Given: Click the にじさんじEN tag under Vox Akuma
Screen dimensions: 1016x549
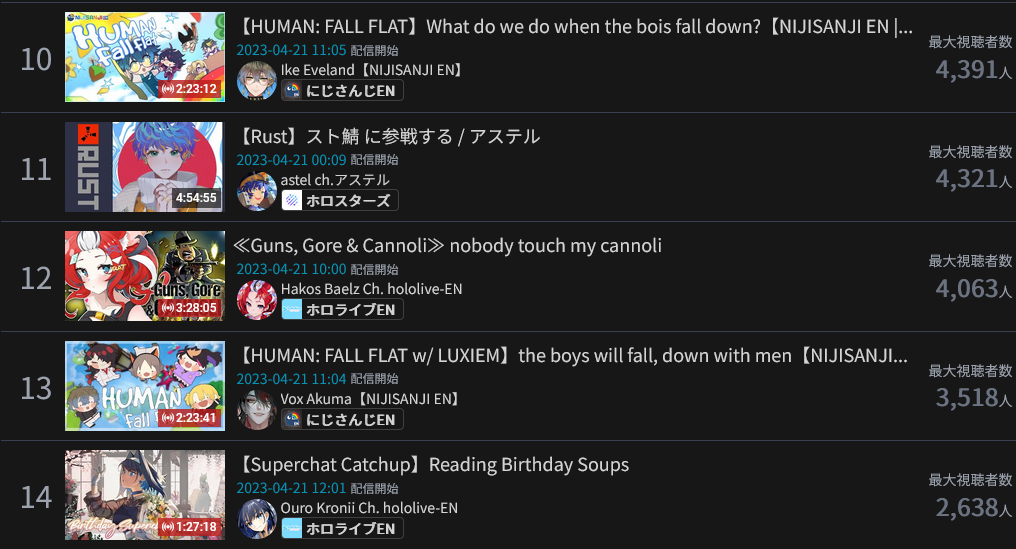Looking at the screenshot, I should coord(342,420).
